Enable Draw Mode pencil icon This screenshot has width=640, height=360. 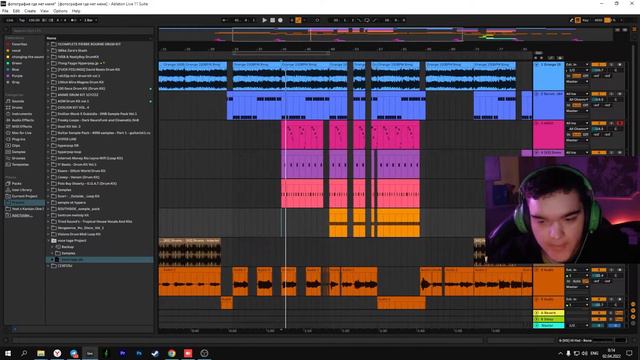572,20
